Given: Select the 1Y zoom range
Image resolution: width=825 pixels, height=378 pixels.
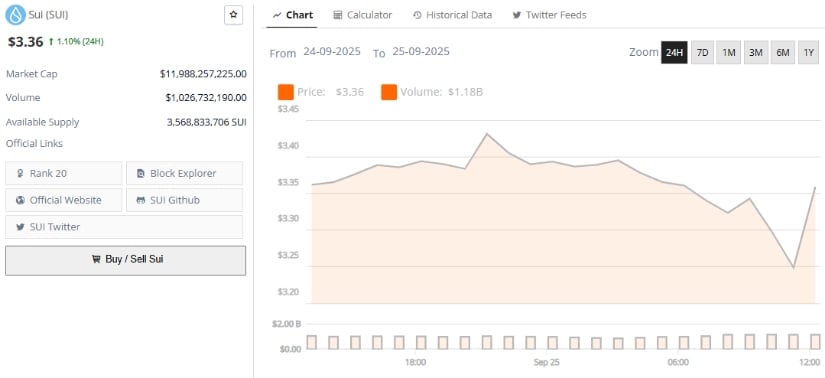Looking at the screenshot, I should 809,52.
